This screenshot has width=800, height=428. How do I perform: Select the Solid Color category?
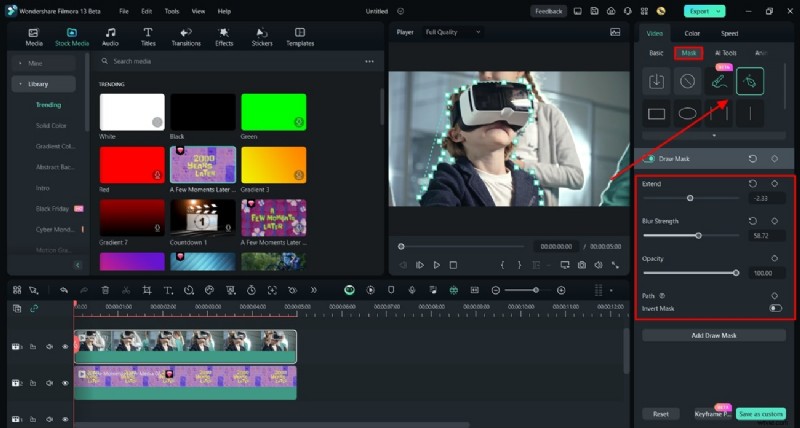(51, 125)
